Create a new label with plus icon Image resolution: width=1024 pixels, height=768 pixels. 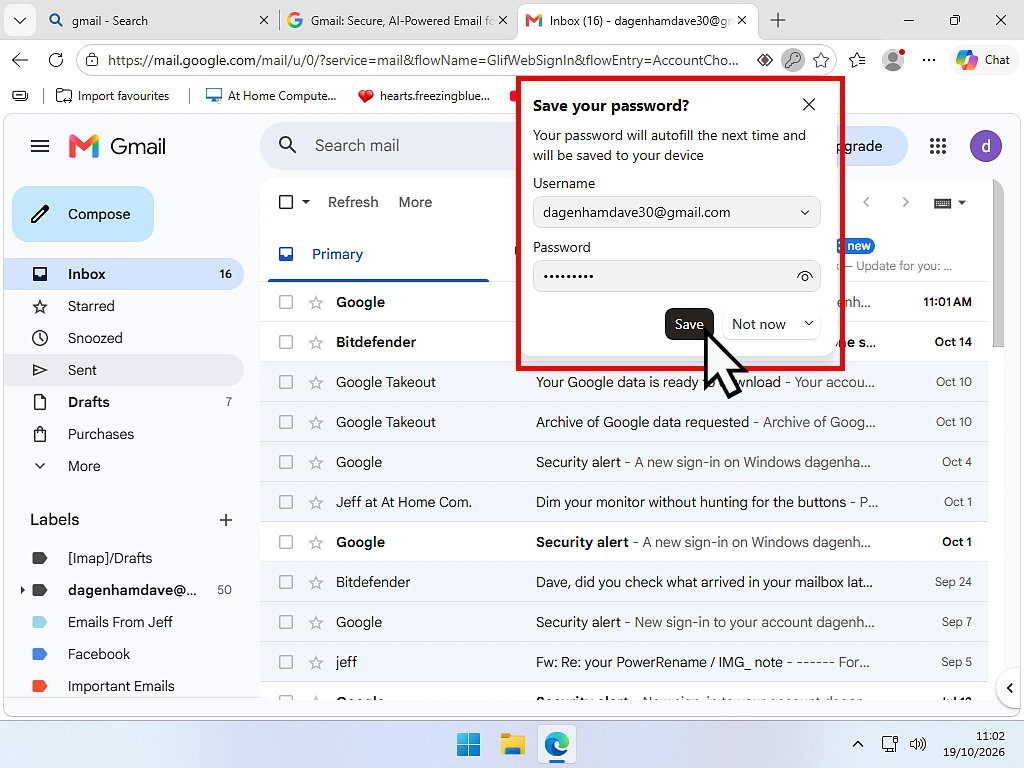226,520
